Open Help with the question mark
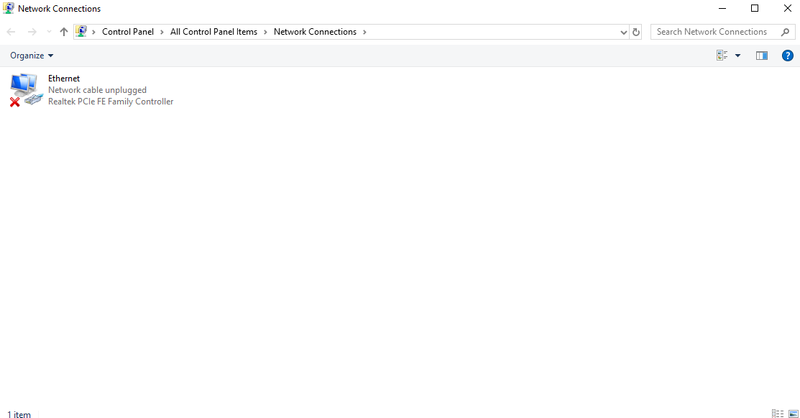The width and height of the screenshot is (800, 418). coord(787,56)
